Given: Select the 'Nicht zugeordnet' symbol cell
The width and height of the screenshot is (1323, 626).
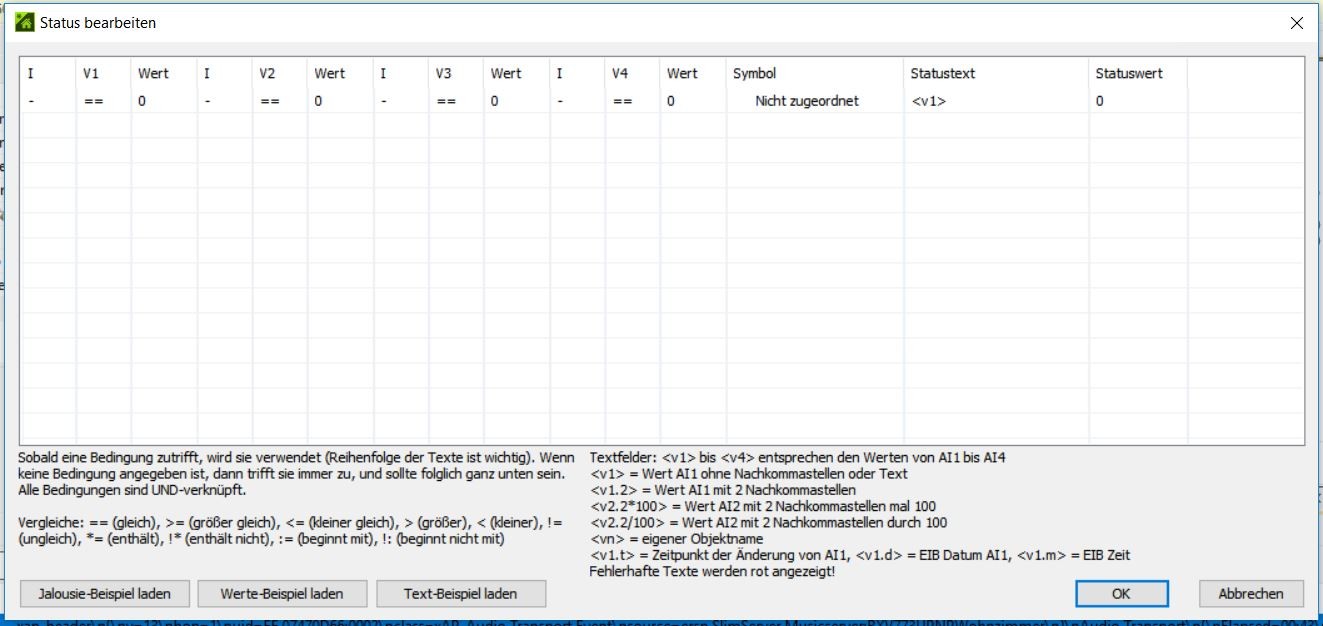Looking at the screenshot, I should [806, 101].
